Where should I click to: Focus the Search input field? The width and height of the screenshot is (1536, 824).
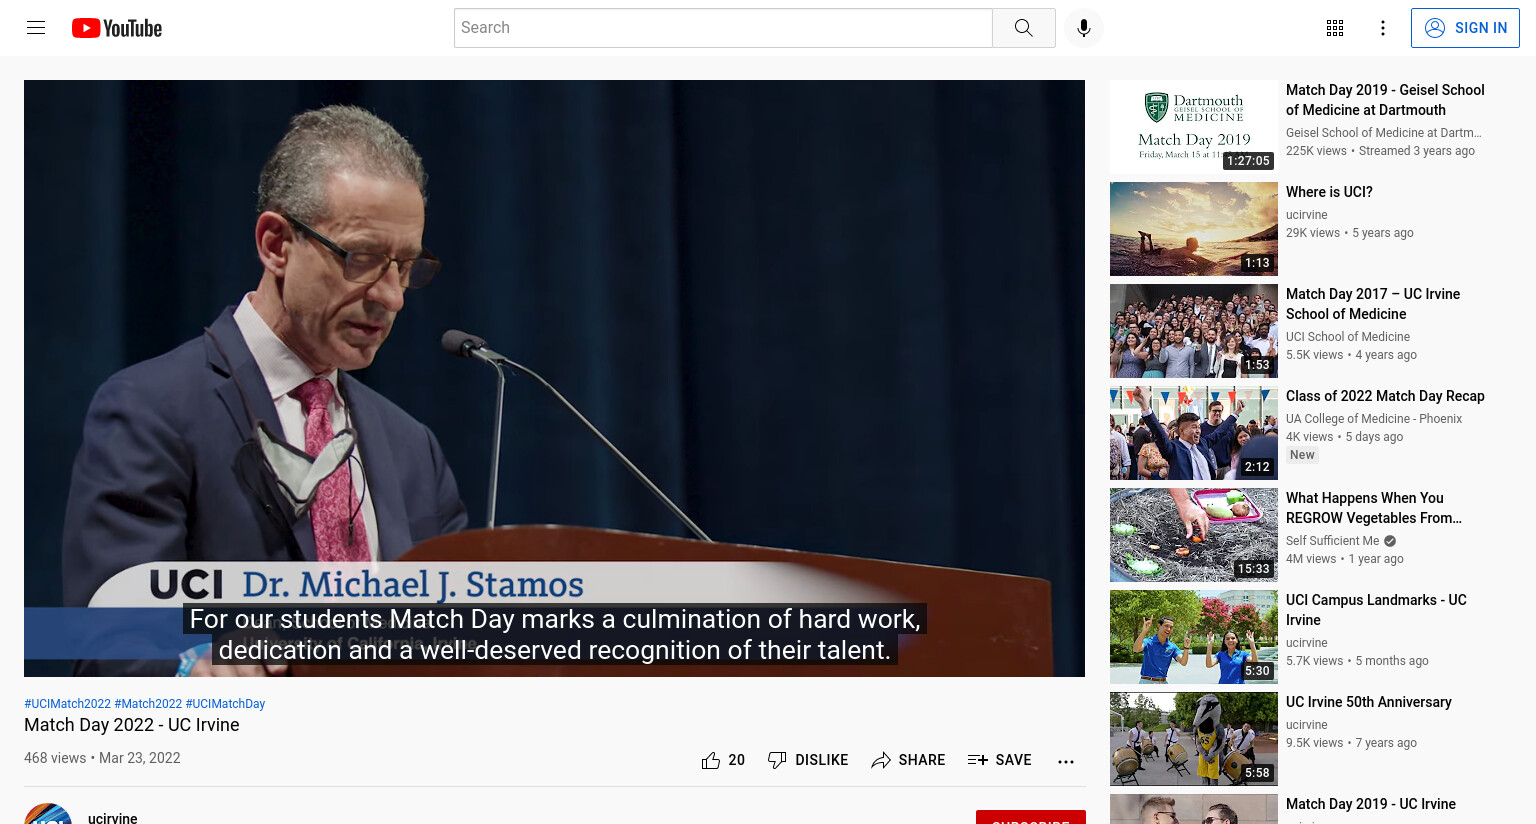tap(723, 28)
